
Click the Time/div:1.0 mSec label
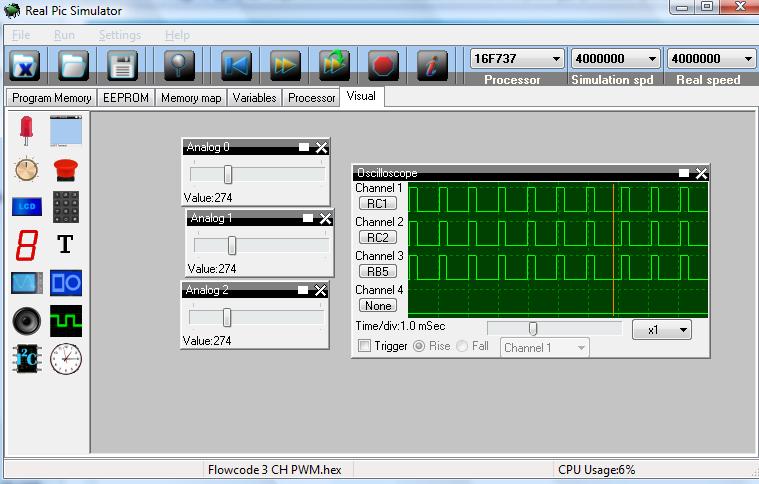pyautogui.click(x=400, y=326)
